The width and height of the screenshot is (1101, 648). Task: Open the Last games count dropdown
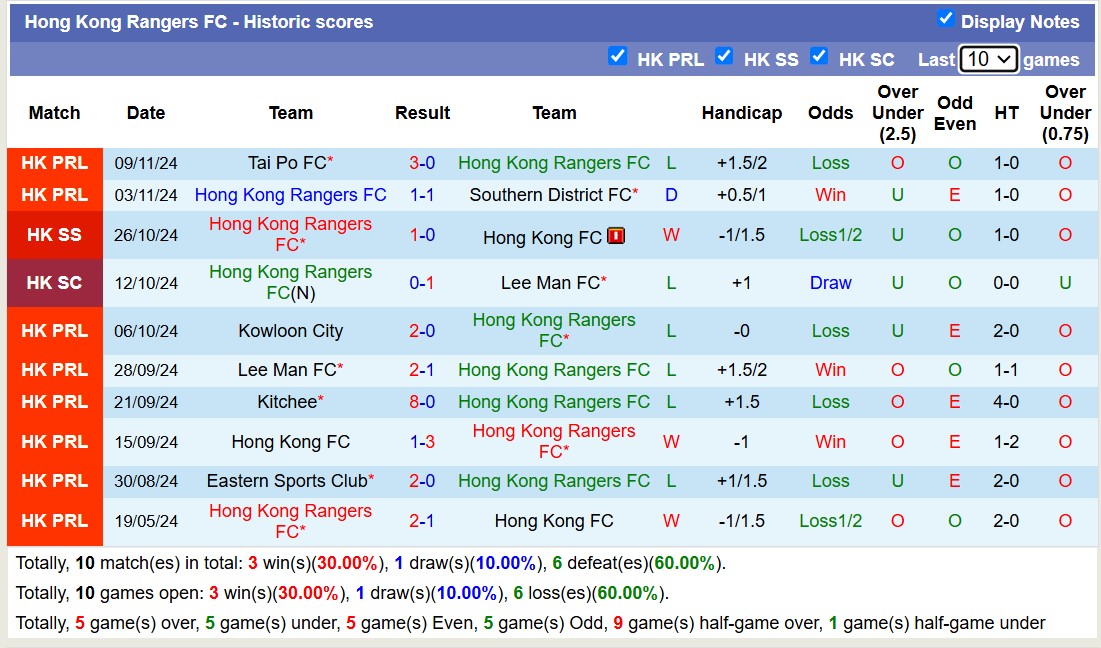988,59
